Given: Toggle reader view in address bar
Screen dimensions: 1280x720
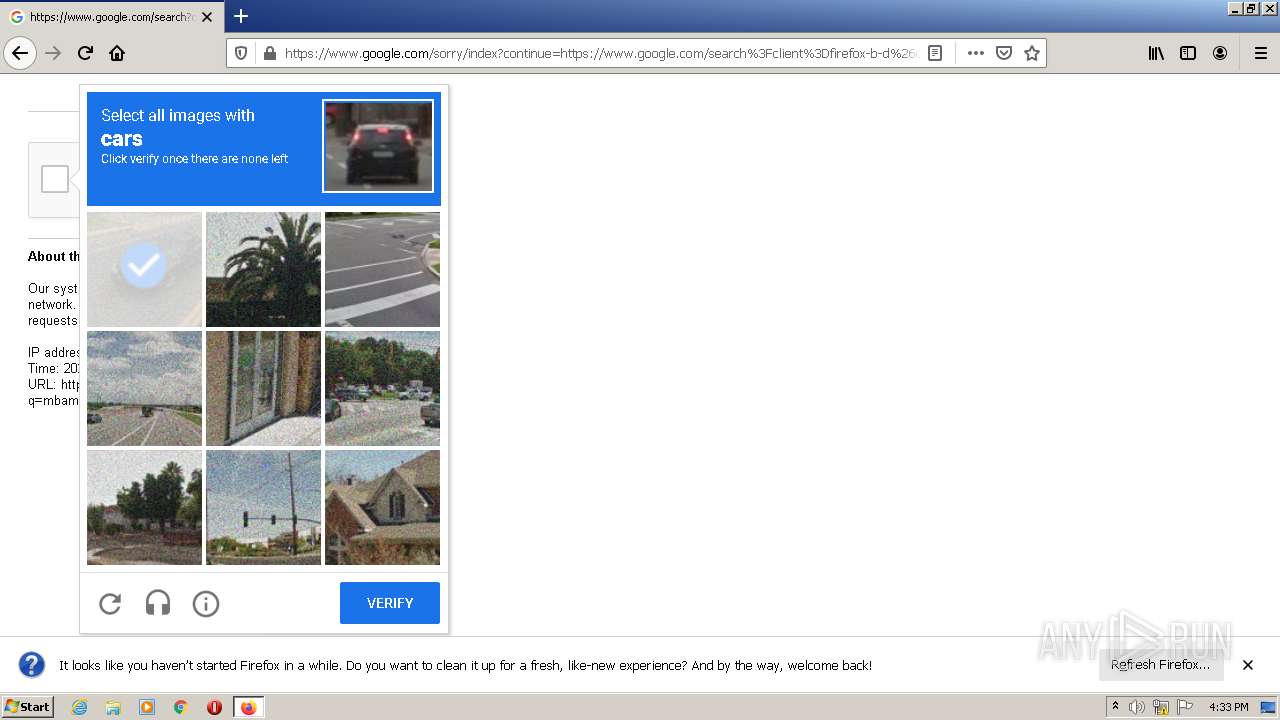Looking at the screenshot, I should pyautogui.click(x=935, y=53).
